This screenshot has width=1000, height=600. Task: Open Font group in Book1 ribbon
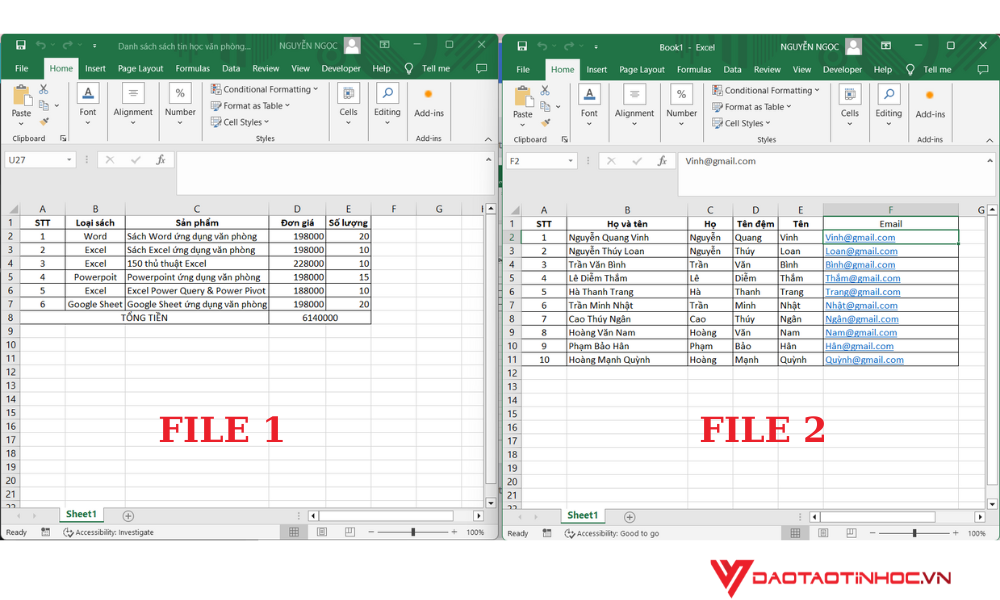pos(589,104)
